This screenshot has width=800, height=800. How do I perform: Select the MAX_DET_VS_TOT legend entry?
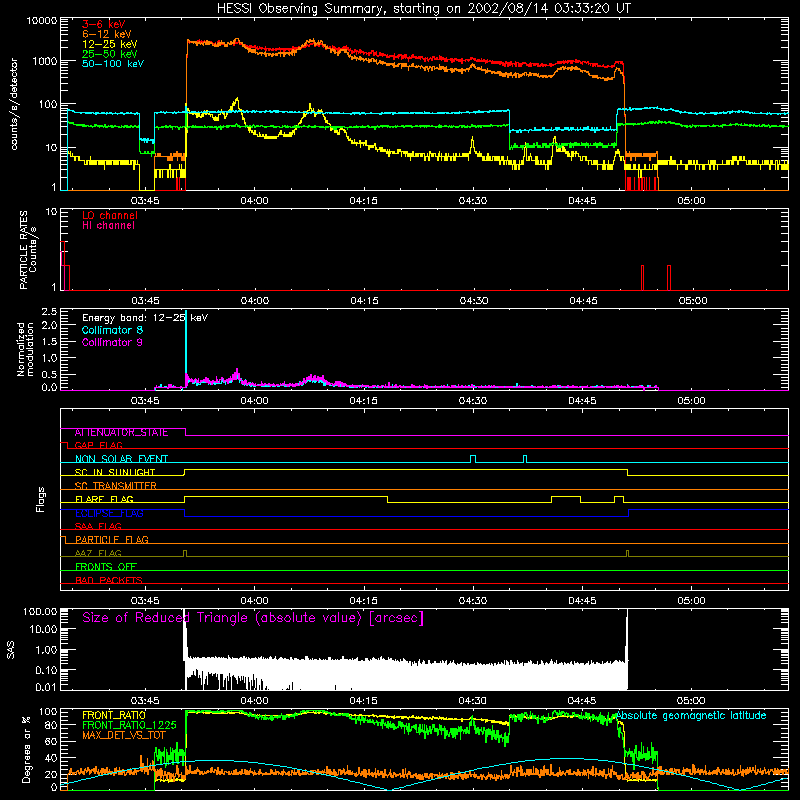124,735
